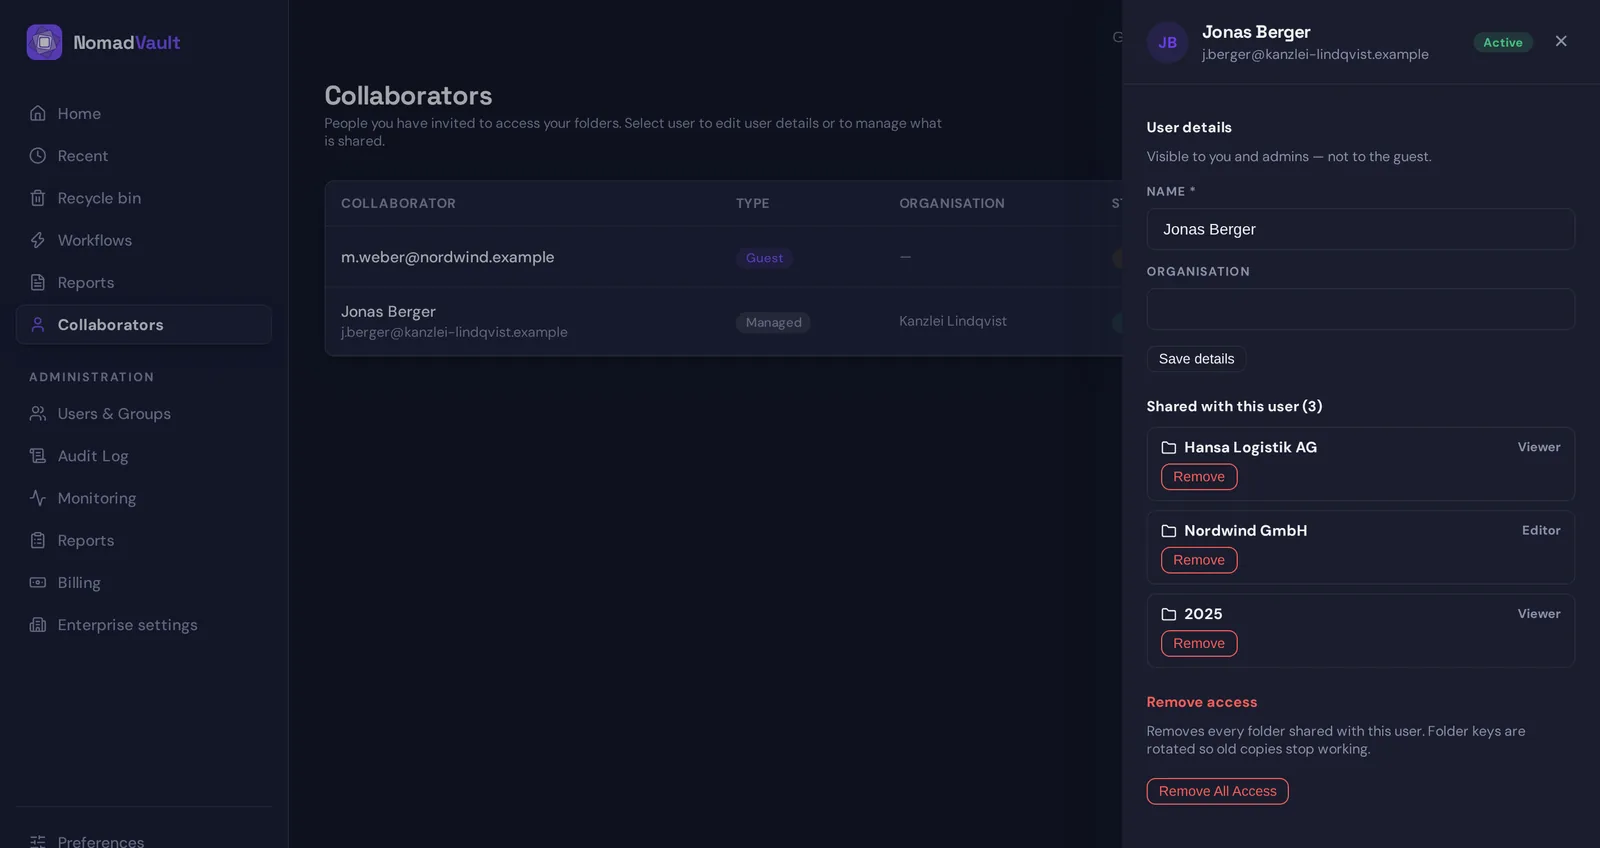Click the Recycle bin trash icon

(x=38, y=198)
